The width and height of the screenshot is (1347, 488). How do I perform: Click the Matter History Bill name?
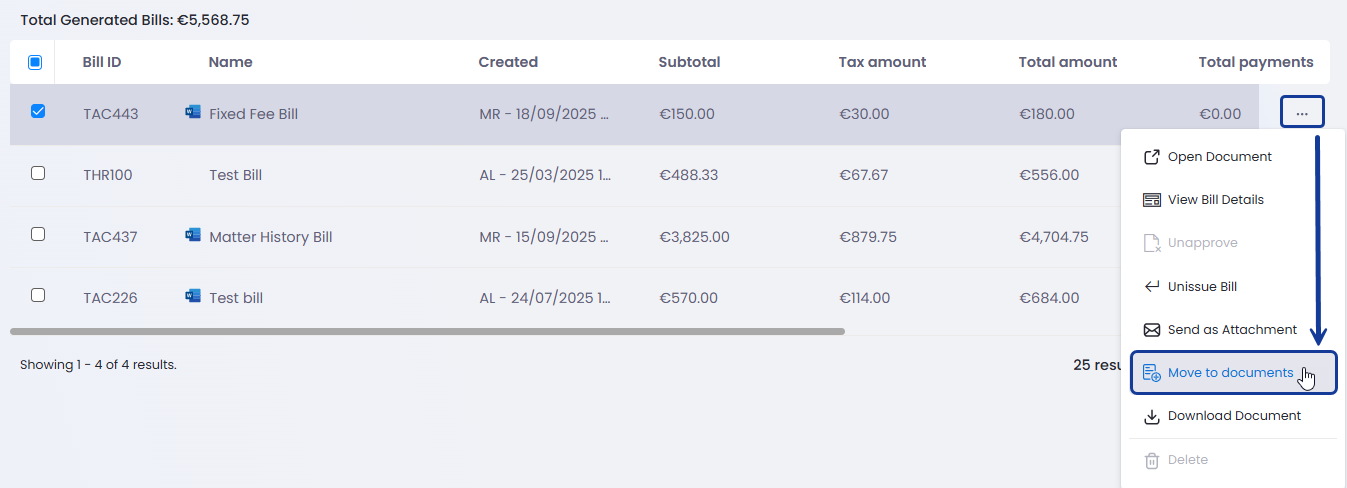tap(270, 237)
